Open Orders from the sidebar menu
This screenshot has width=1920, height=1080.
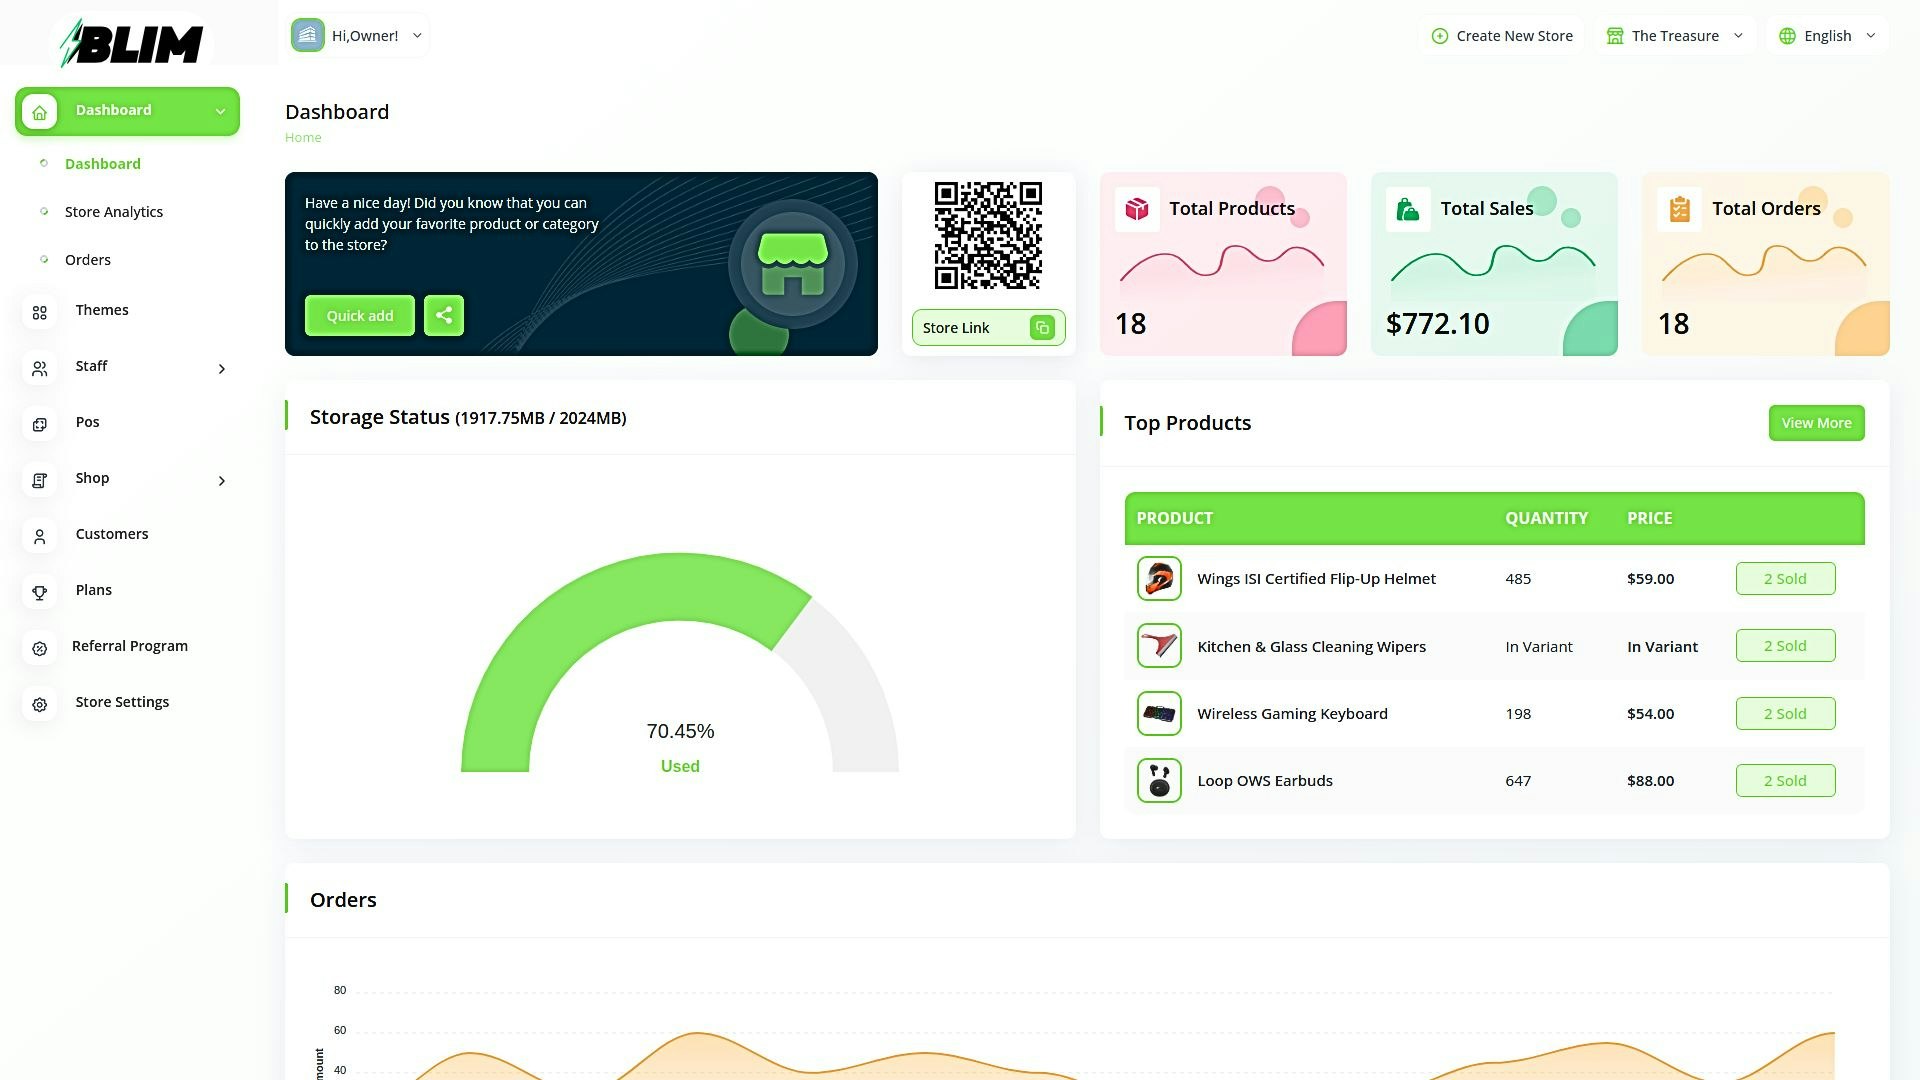(88, 259)
